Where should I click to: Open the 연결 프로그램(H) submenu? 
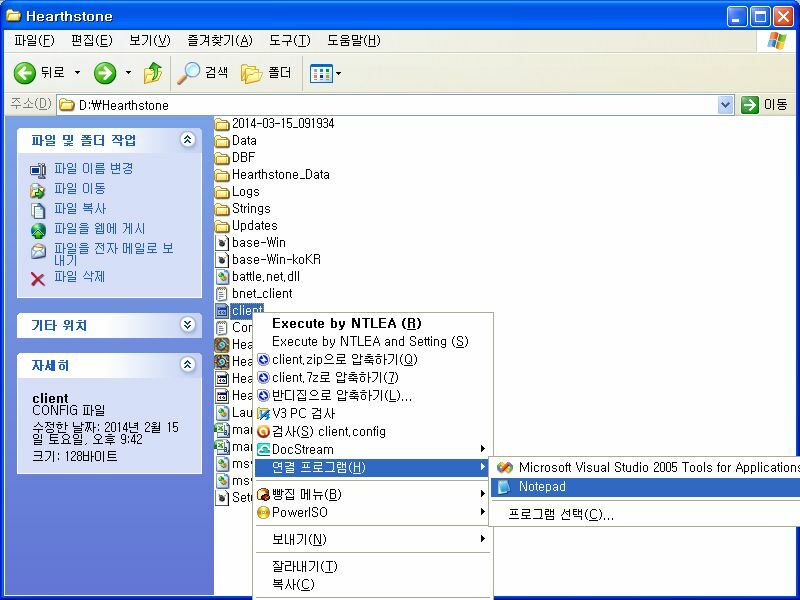[x=373, y=467]
